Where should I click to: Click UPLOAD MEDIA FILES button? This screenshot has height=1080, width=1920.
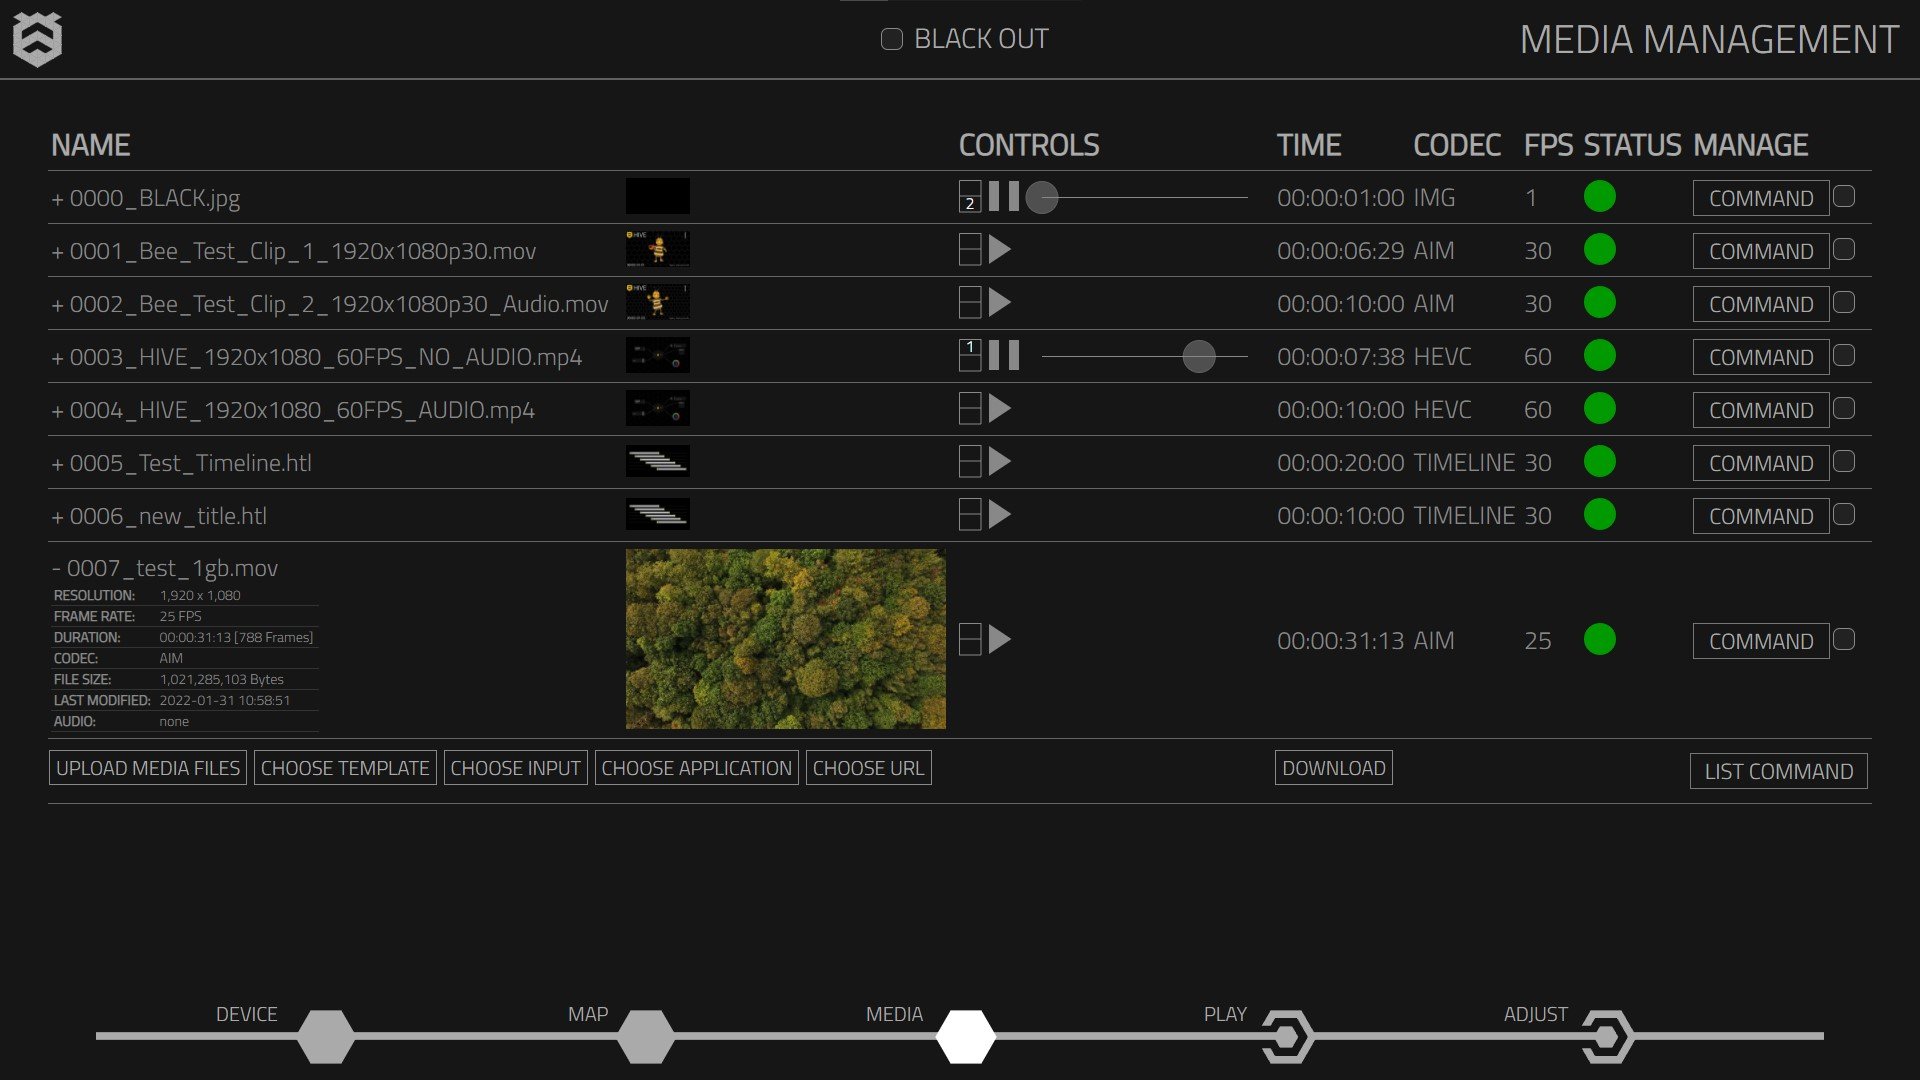click(x=148, y=768)
